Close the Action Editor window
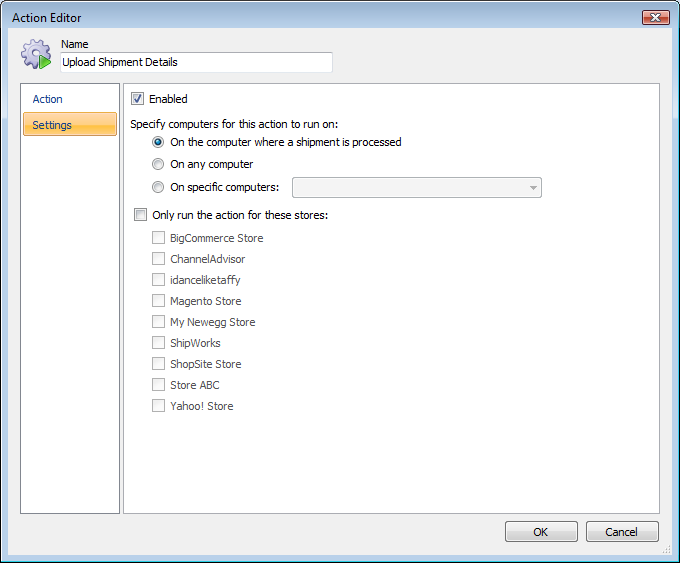680x563 pixels. [655, 17]
